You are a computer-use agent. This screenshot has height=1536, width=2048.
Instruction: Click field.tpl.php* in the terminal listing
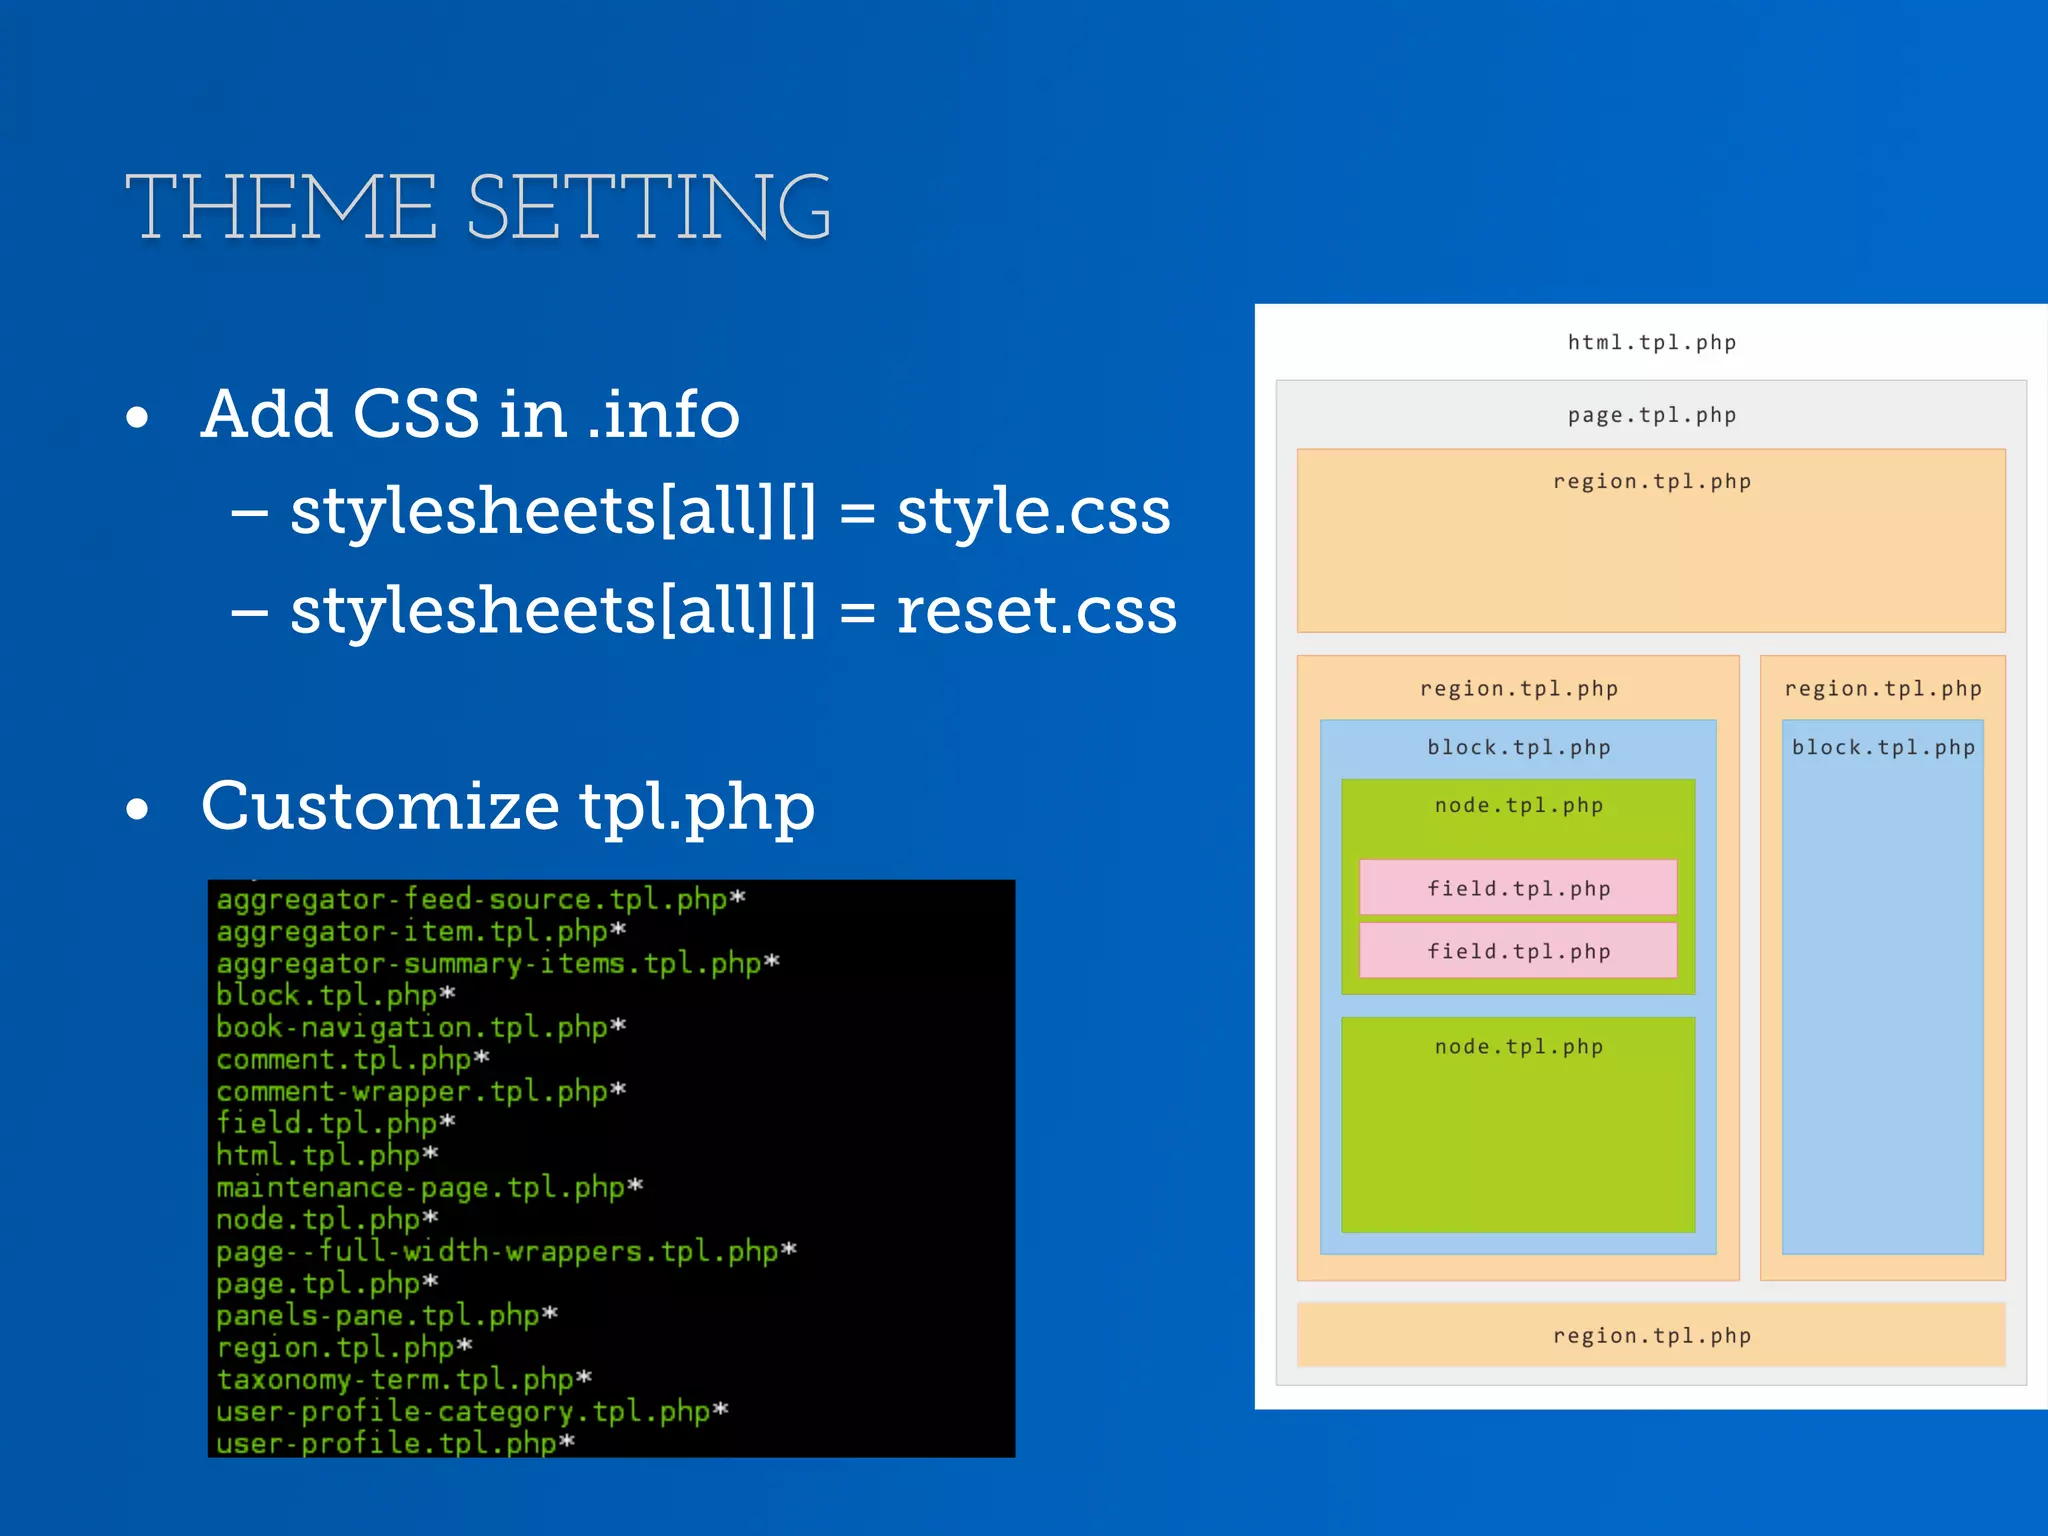[336, 1123]
